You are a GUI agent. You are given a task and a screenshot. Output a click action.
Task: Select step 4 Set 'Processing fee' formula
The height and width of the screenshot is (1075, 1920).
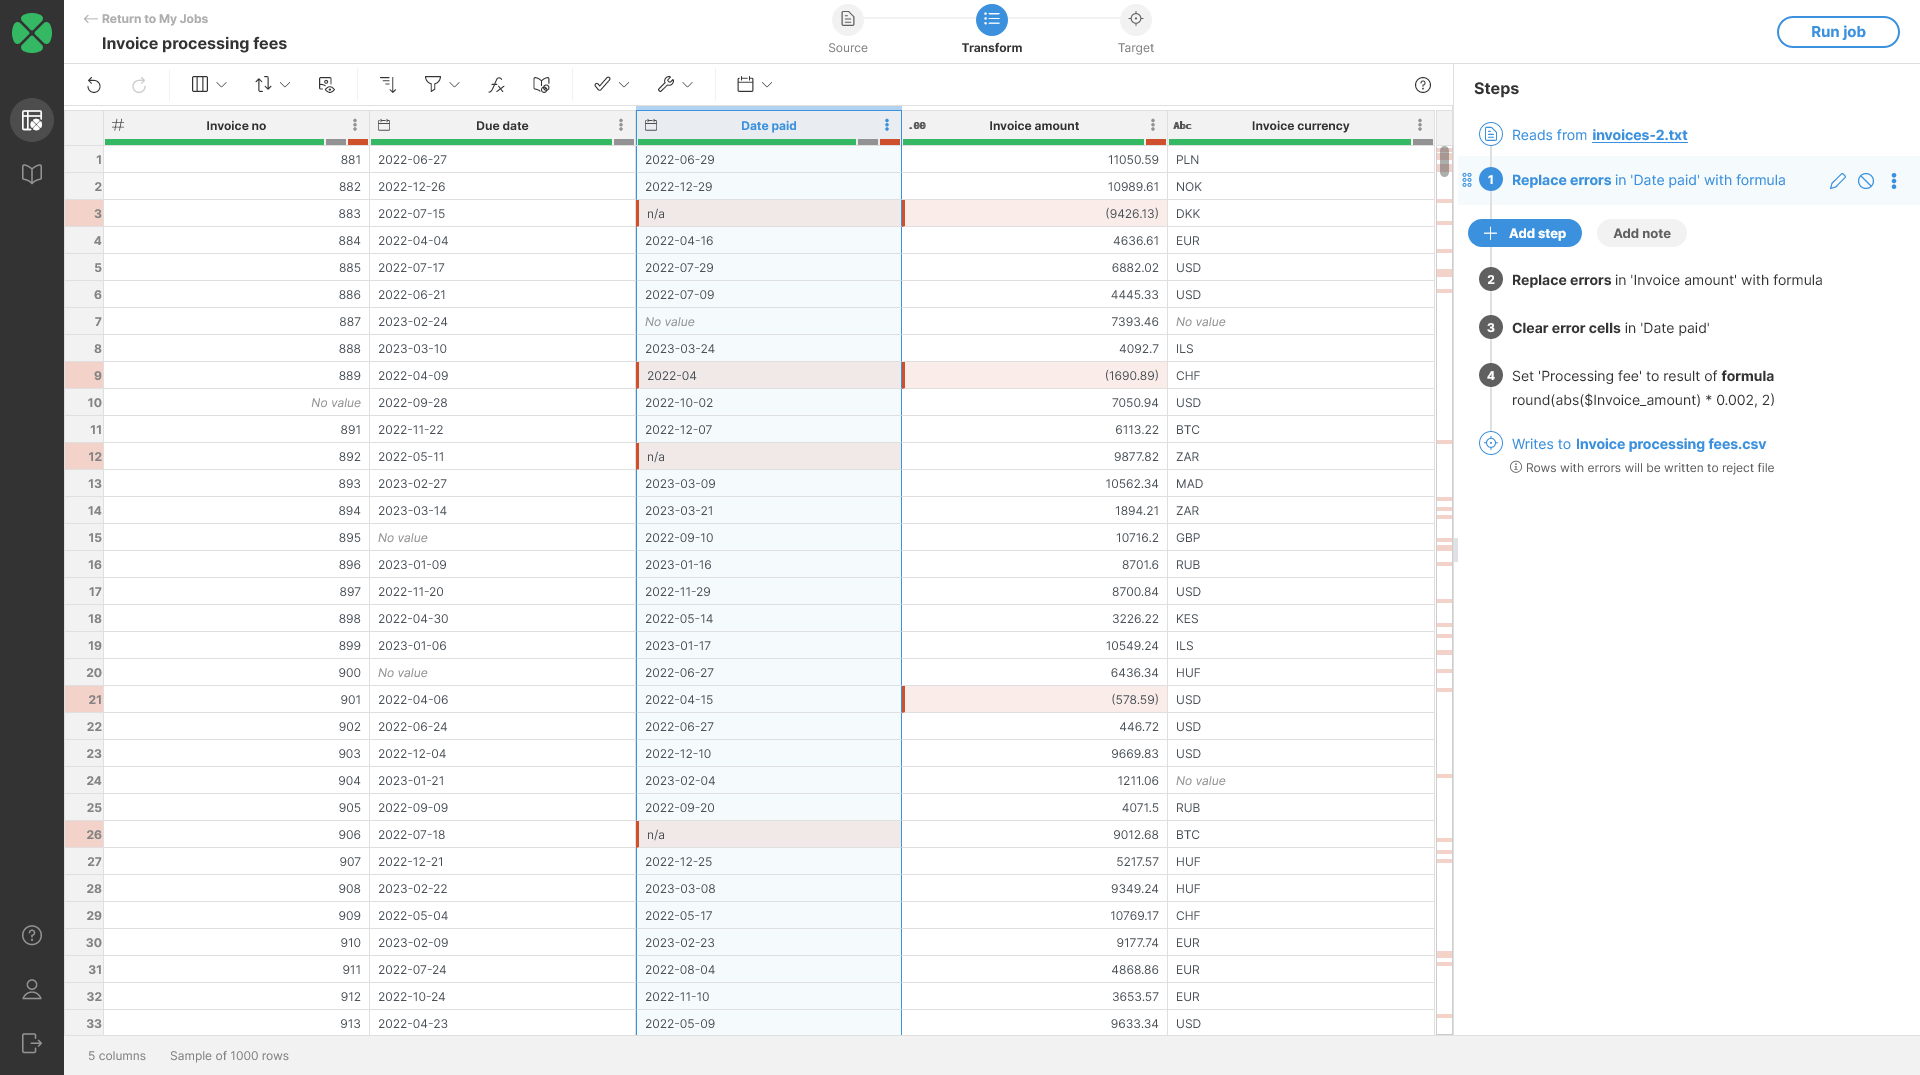click(1642, 376)
